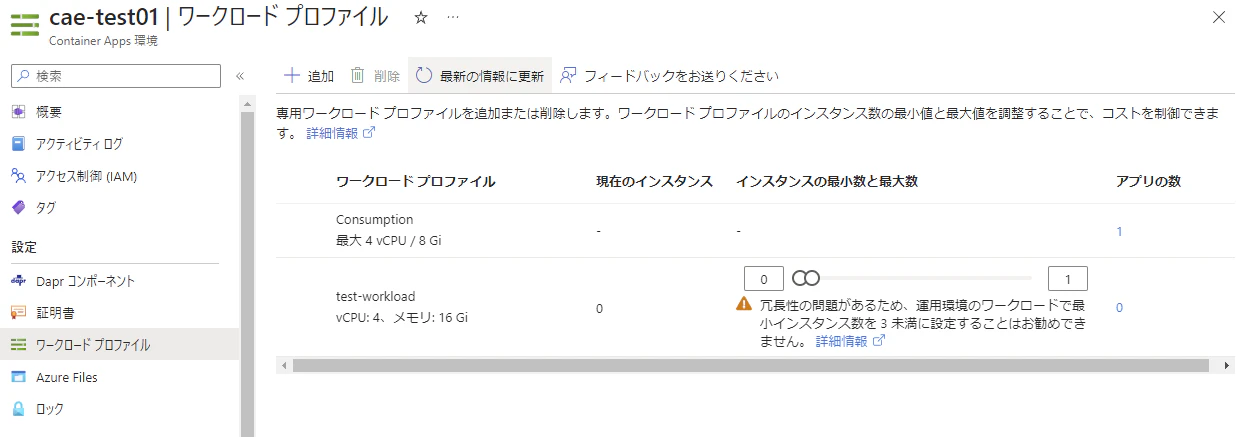Image resolution: width=1244 pixels, height=437 pixels.
Task: Click インスタンスの最小数と最大数 column header
Action: pos(827,181)
